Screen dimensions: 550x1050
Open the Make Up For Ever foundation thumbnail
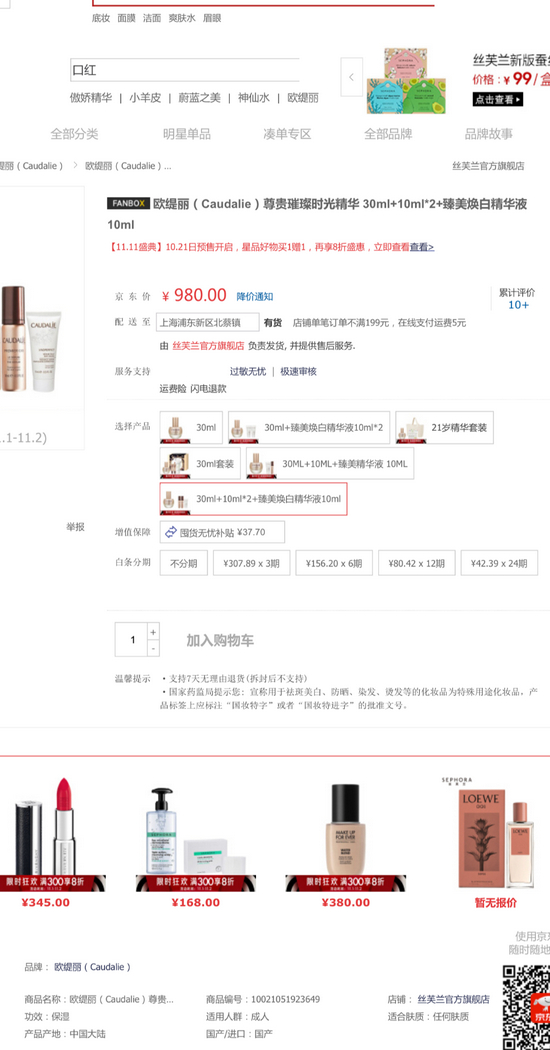tap(346, 834)
